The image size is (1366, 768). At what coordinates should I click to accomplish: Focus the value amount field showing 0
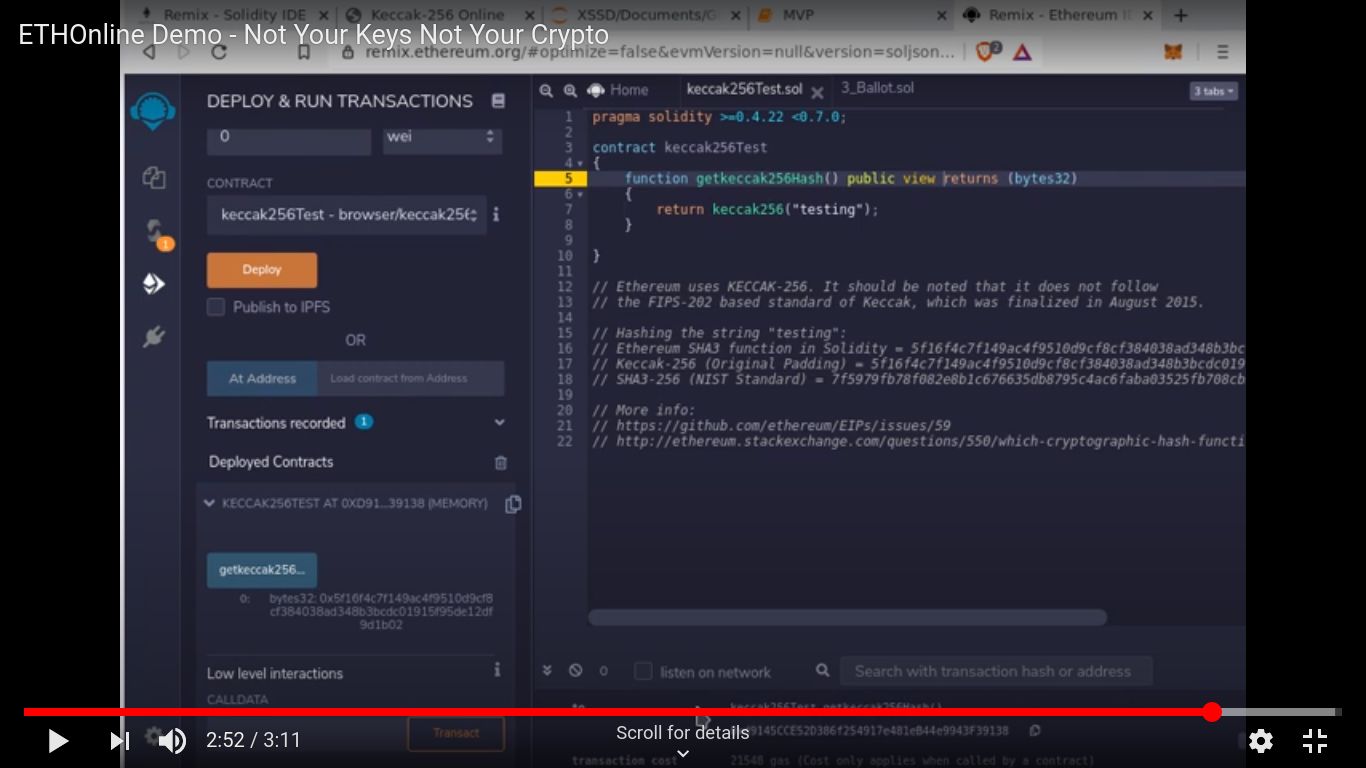(289, 138)
